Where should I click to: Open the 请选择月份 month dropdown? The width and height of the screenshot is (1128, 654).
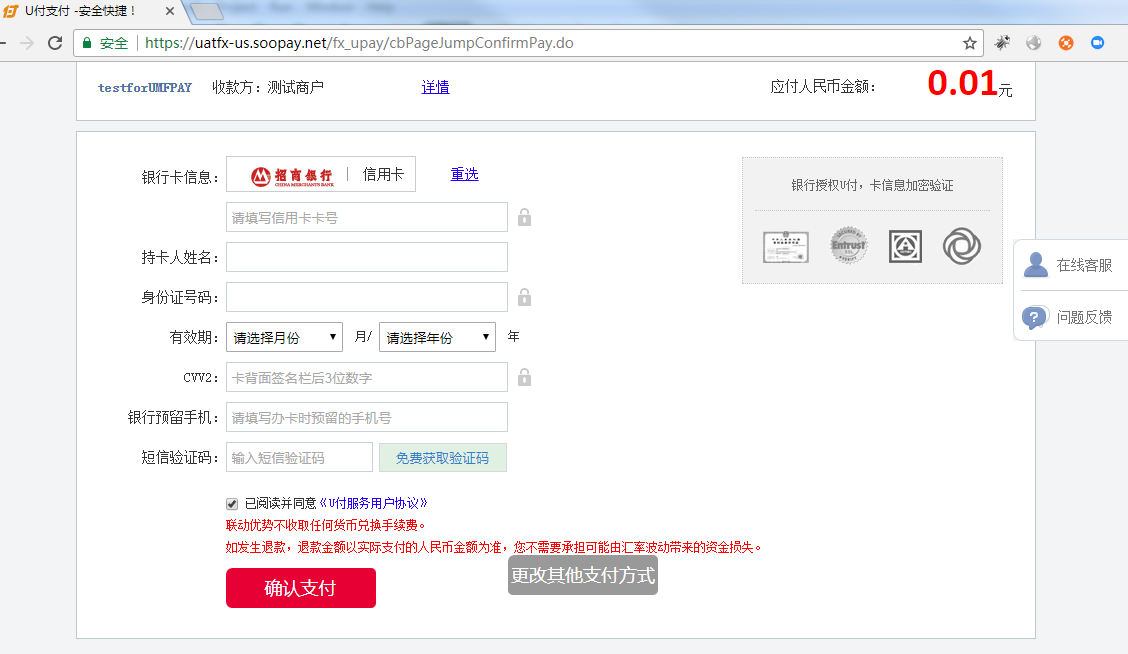tap(283, 337)
